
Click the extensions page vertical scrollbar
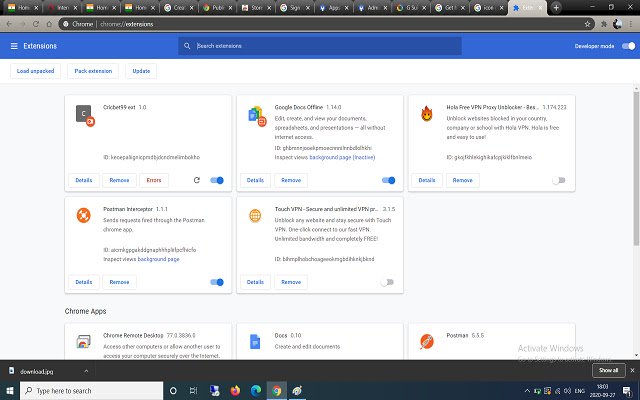coord(636,168)
